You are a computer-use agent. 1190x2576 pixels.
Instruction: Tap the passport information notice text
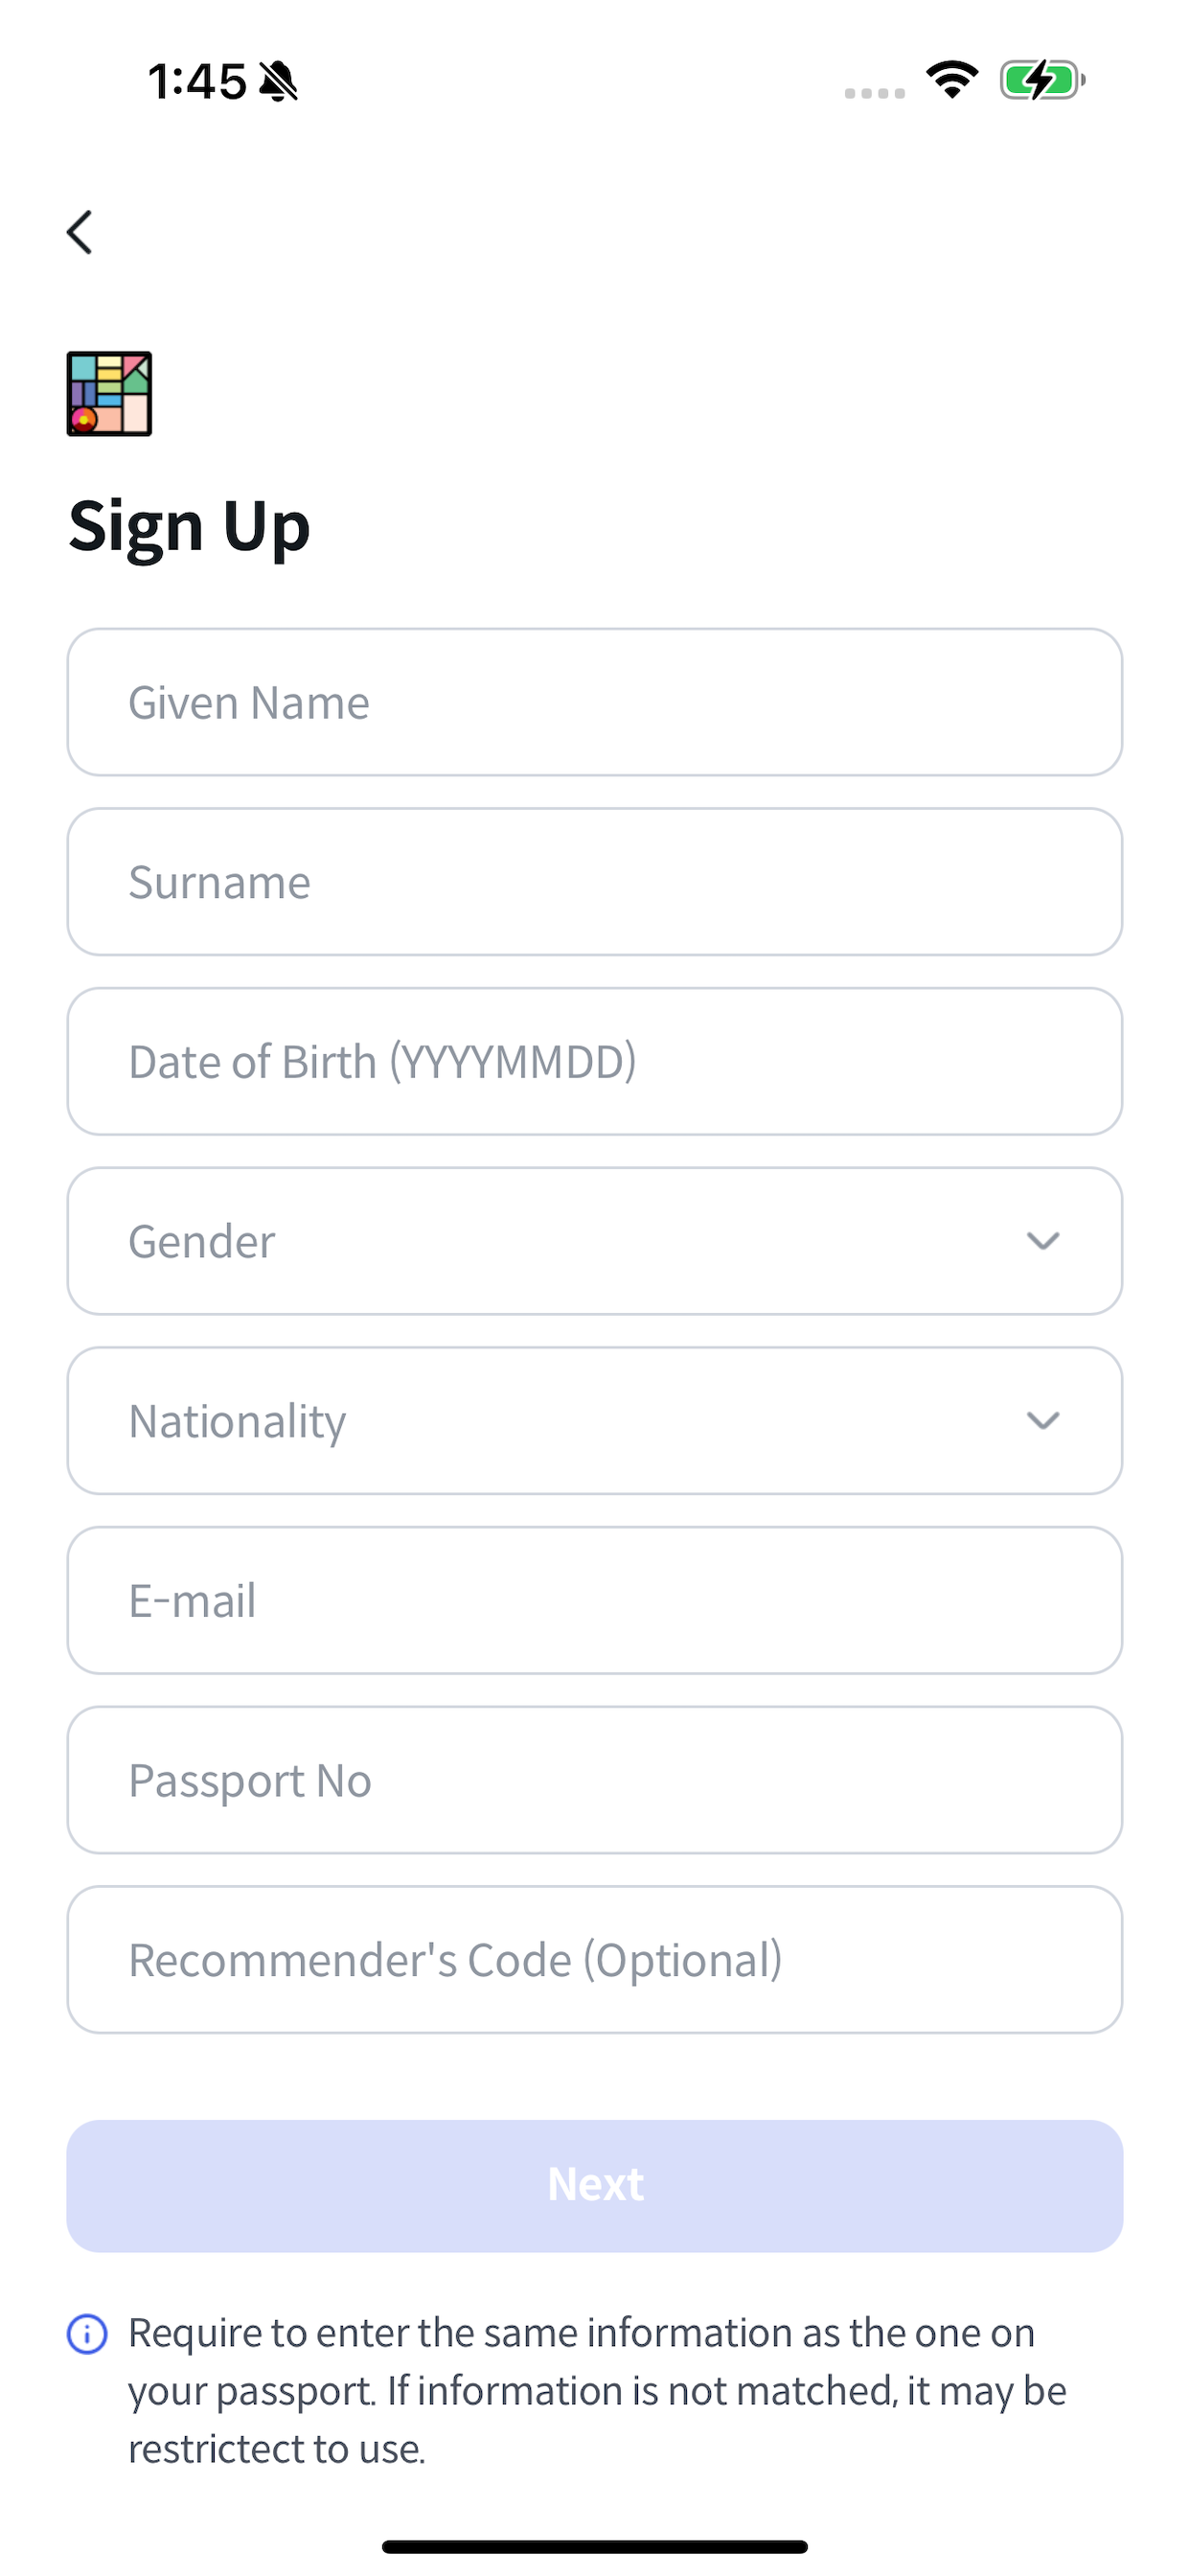point(597,2391)
